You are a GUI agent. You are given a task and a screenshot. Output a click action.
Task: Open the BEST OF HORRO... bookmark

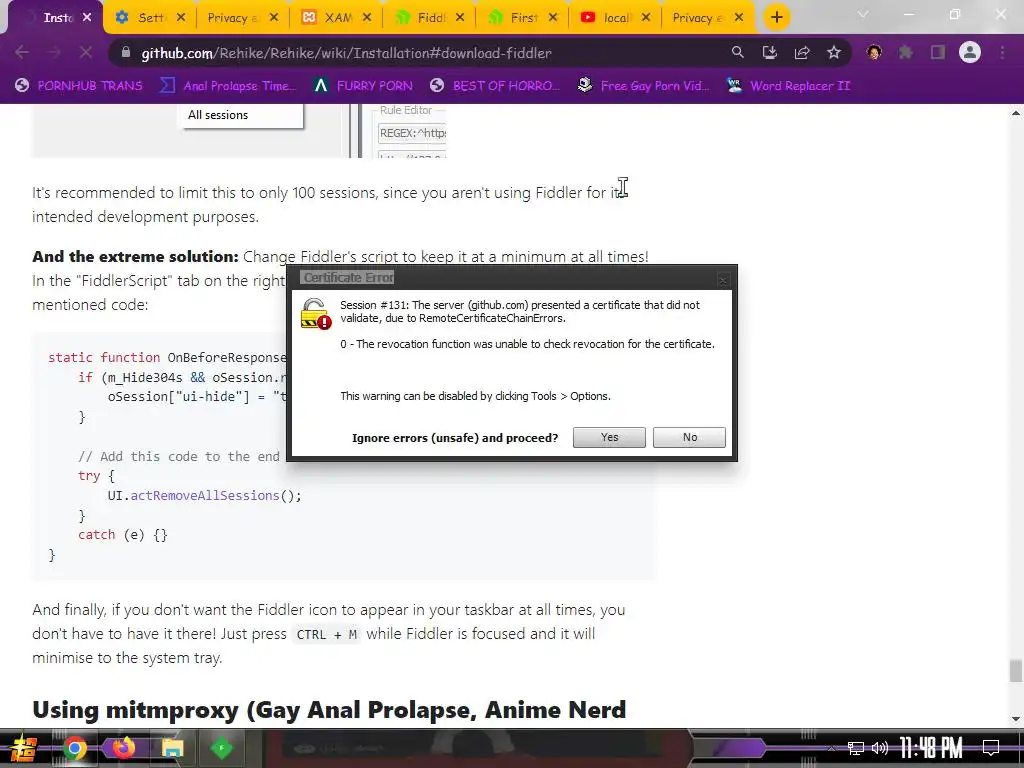[495, 86]
